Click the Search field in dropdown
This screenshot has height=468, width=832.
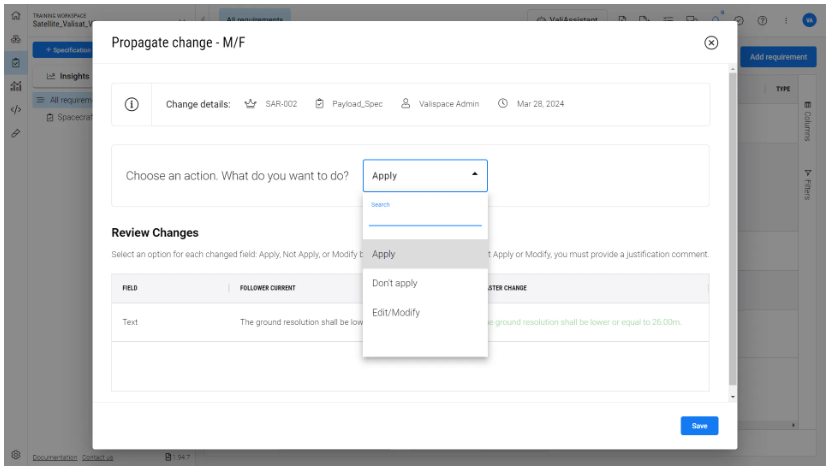[x=425, y=216]
